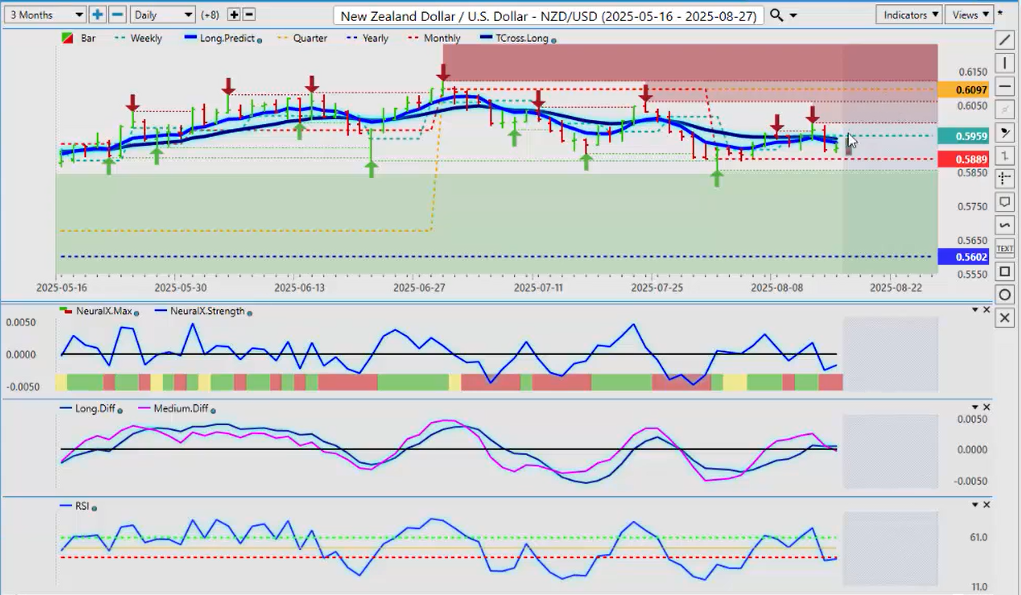Open the Daily interval dropdown

(x=163, y=15)
